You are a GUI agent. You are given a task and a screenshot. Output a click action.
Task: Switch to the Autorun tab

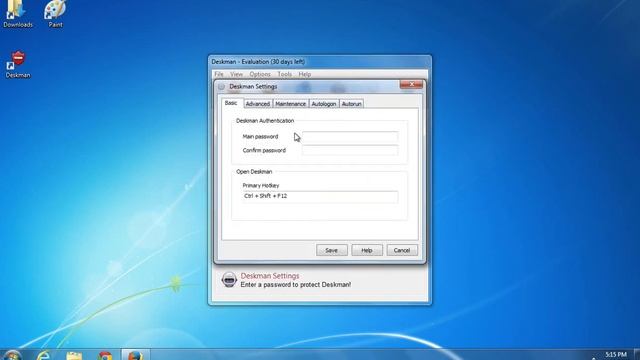tap(351, 104)
